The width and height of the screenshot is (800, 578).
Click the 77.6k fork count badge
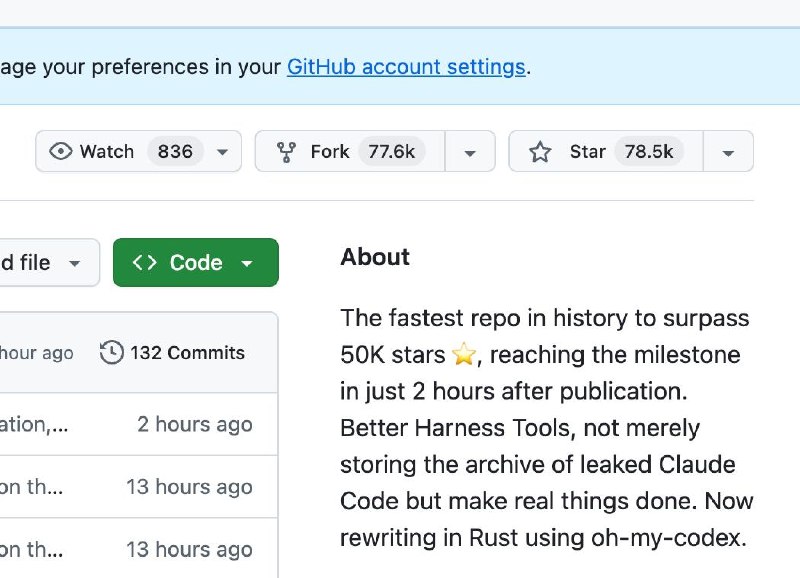(x=391, y=152)
